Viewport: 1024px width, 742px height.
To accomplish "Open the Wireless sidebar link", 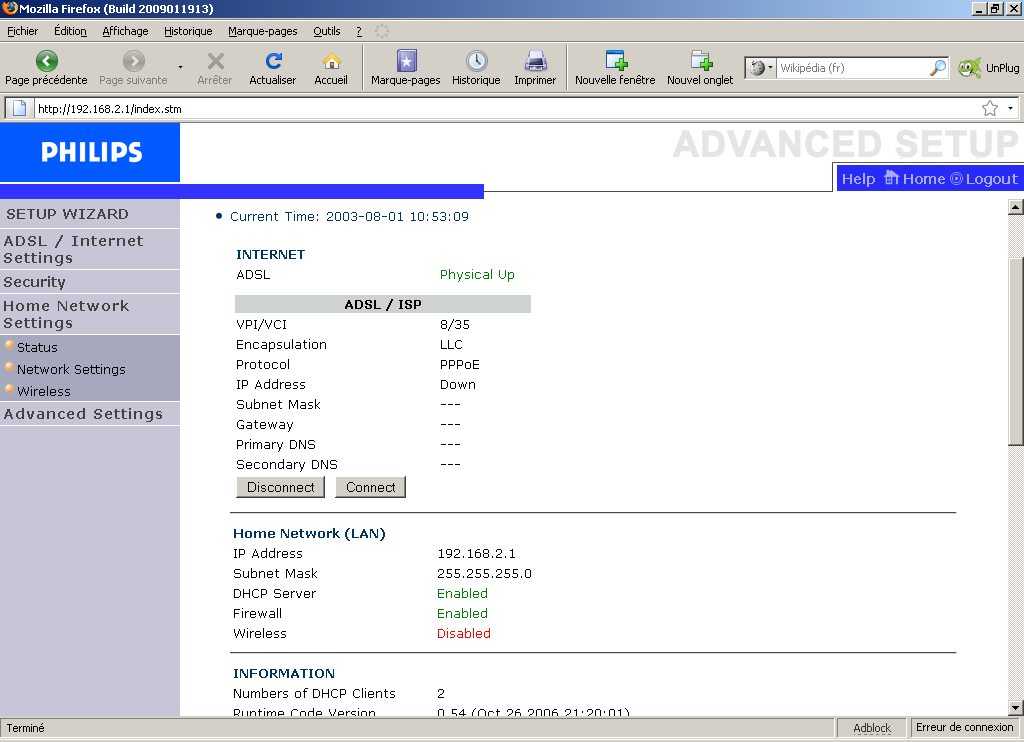I will 44,391.
